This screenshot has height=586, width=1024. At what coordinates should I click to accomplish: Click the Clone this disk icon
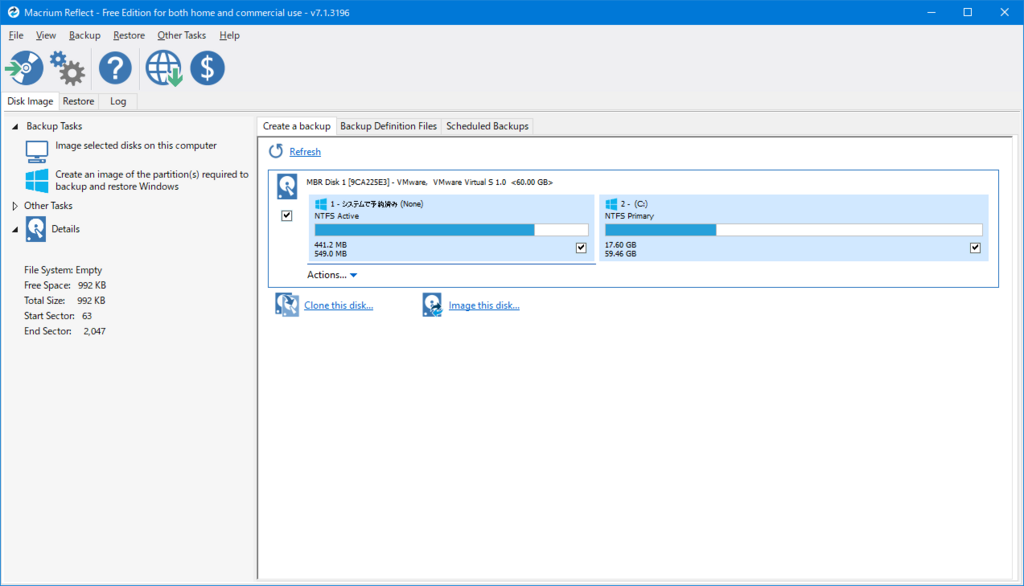pyautogui.click(x=287, y=305)
